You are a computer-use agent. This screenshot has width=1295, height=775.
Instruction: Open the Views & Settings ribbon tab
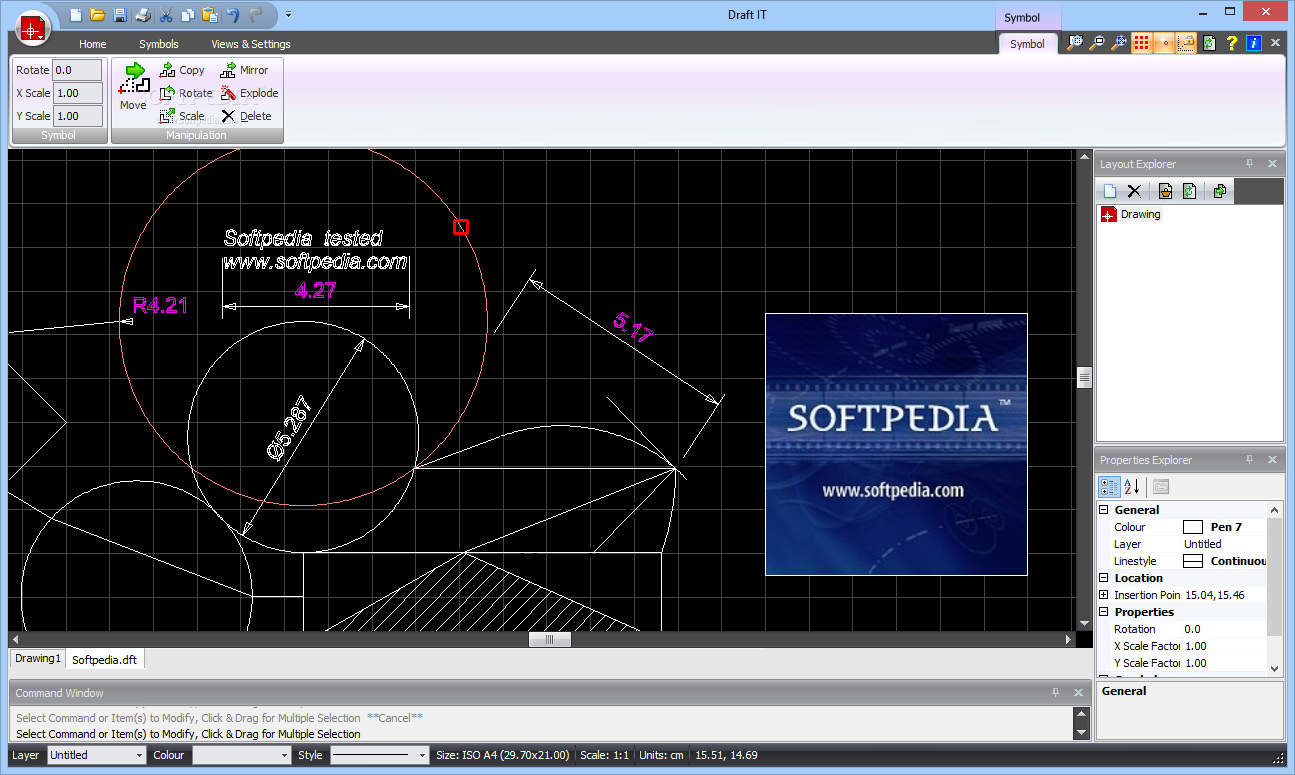point(250,44)
